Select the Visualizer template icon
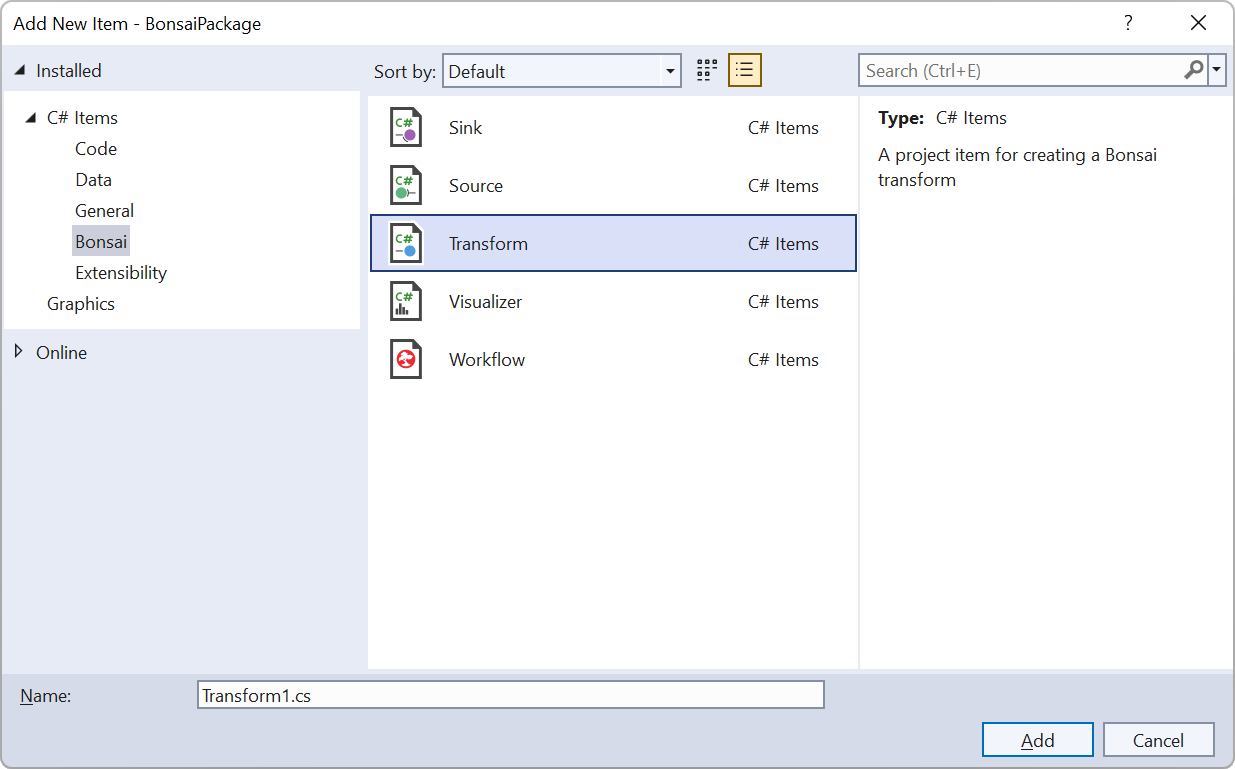The height and width of the screenshot is (769, 1235). 406,302
